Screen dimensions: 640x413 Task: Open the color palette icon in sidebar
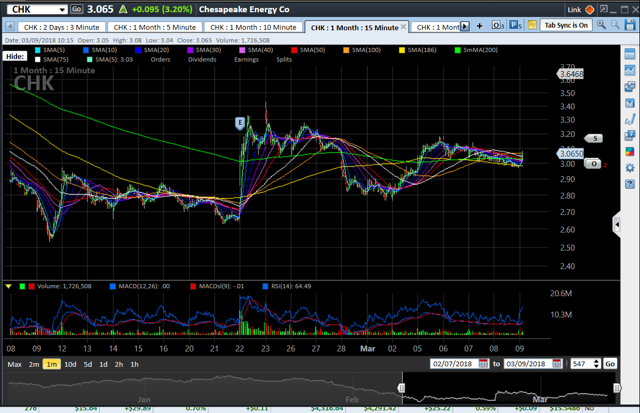click(x=630, y=151)
